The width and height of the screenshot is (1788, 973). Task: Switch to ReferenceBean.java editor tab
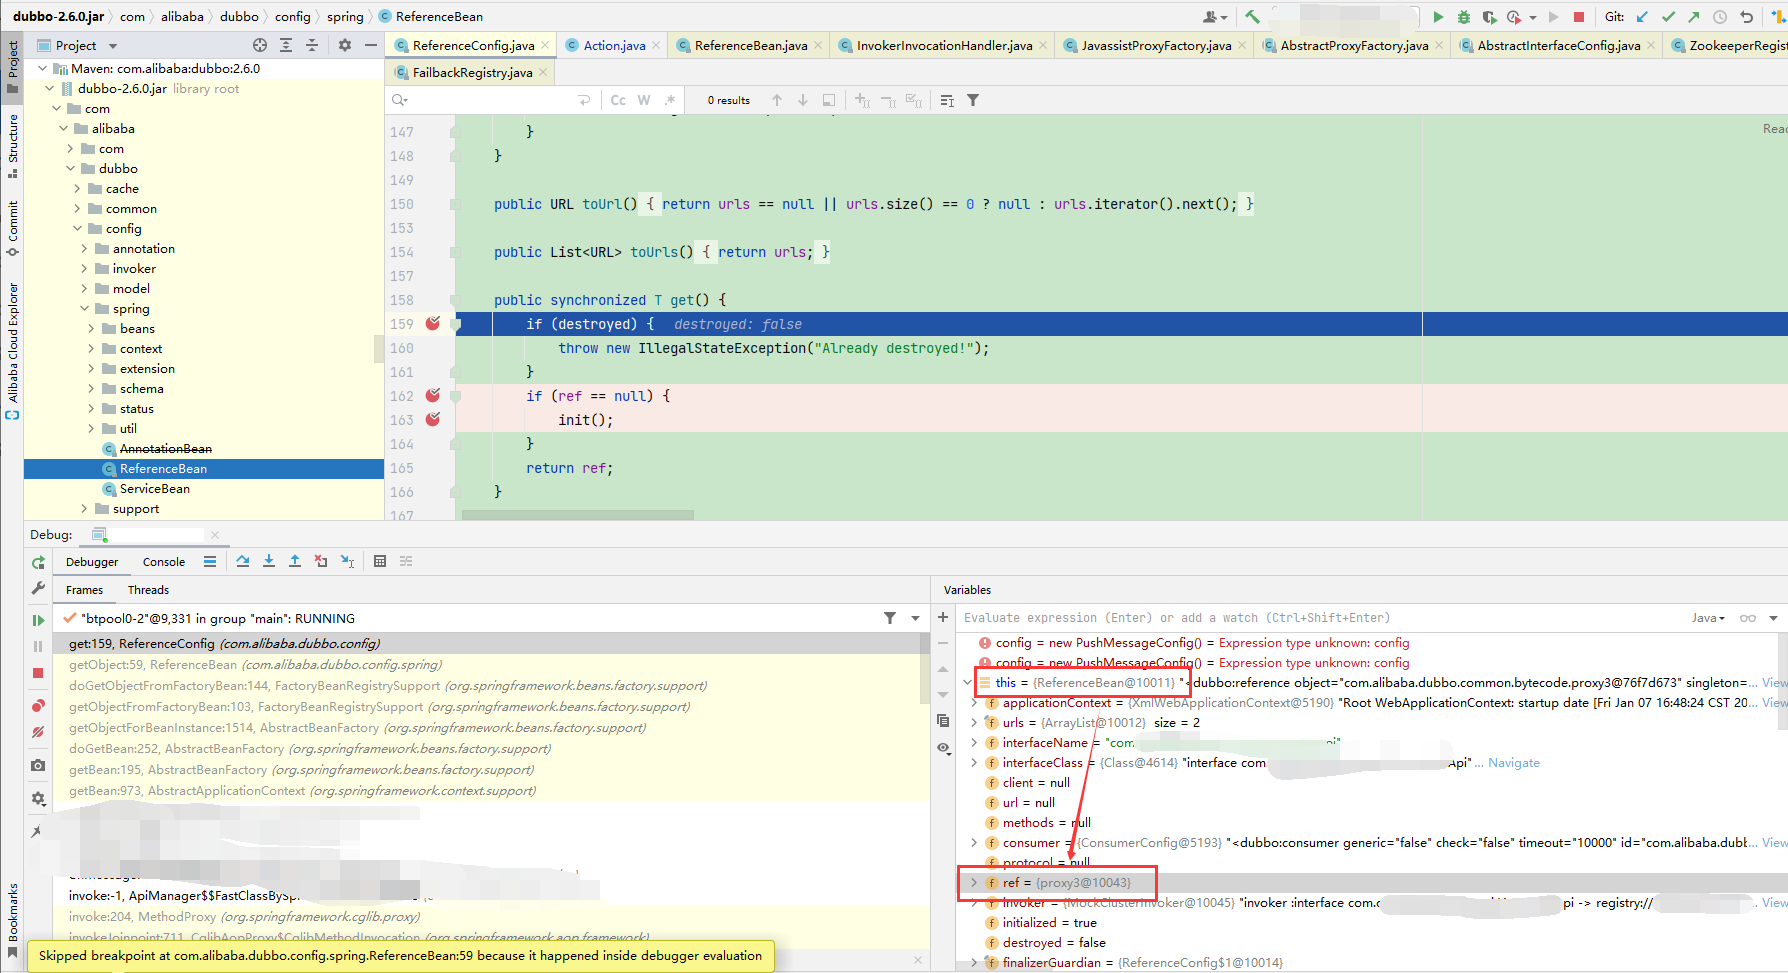pos(750,46)
